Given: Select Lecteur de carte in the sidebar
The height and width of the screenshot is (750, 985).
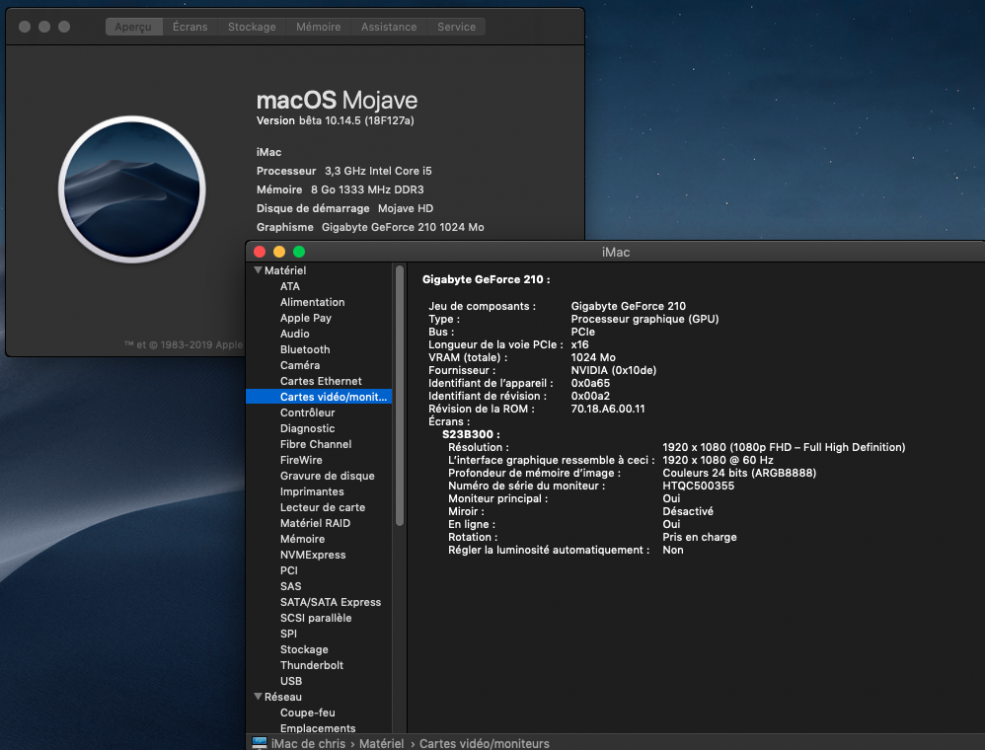Looking at the screenshot, I should pos(322,507).
